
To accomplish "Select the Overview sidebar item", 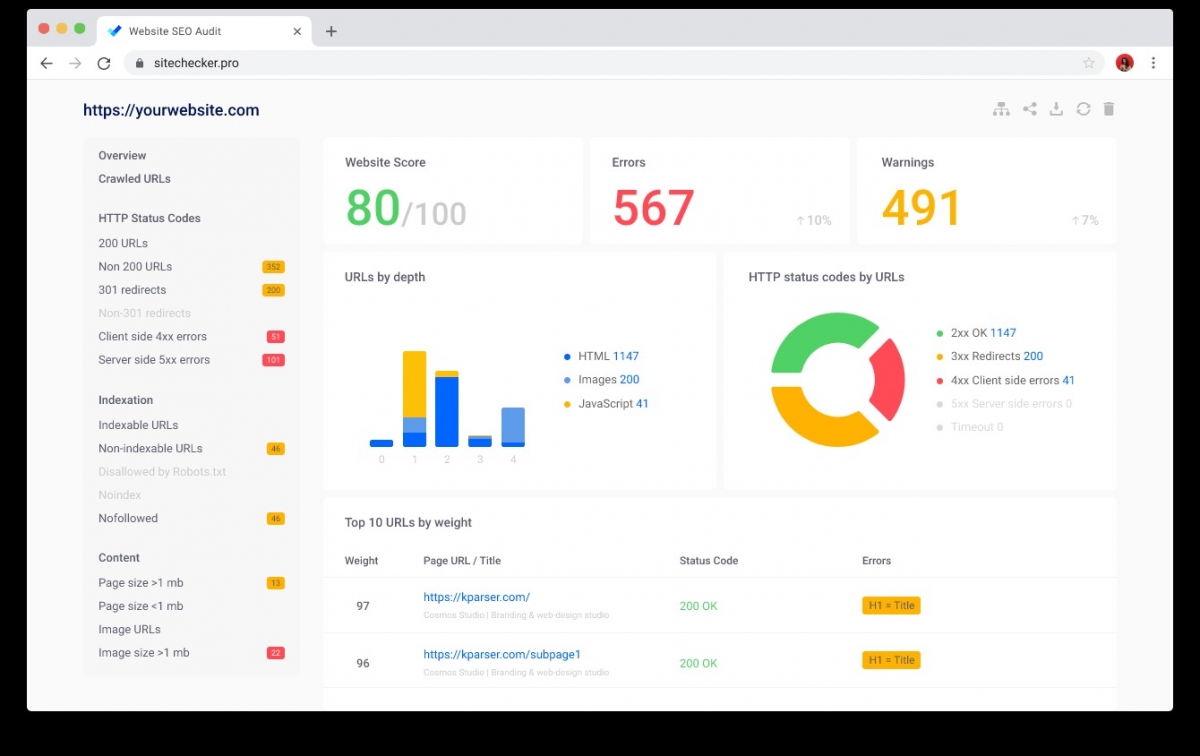I will point(122,155).
